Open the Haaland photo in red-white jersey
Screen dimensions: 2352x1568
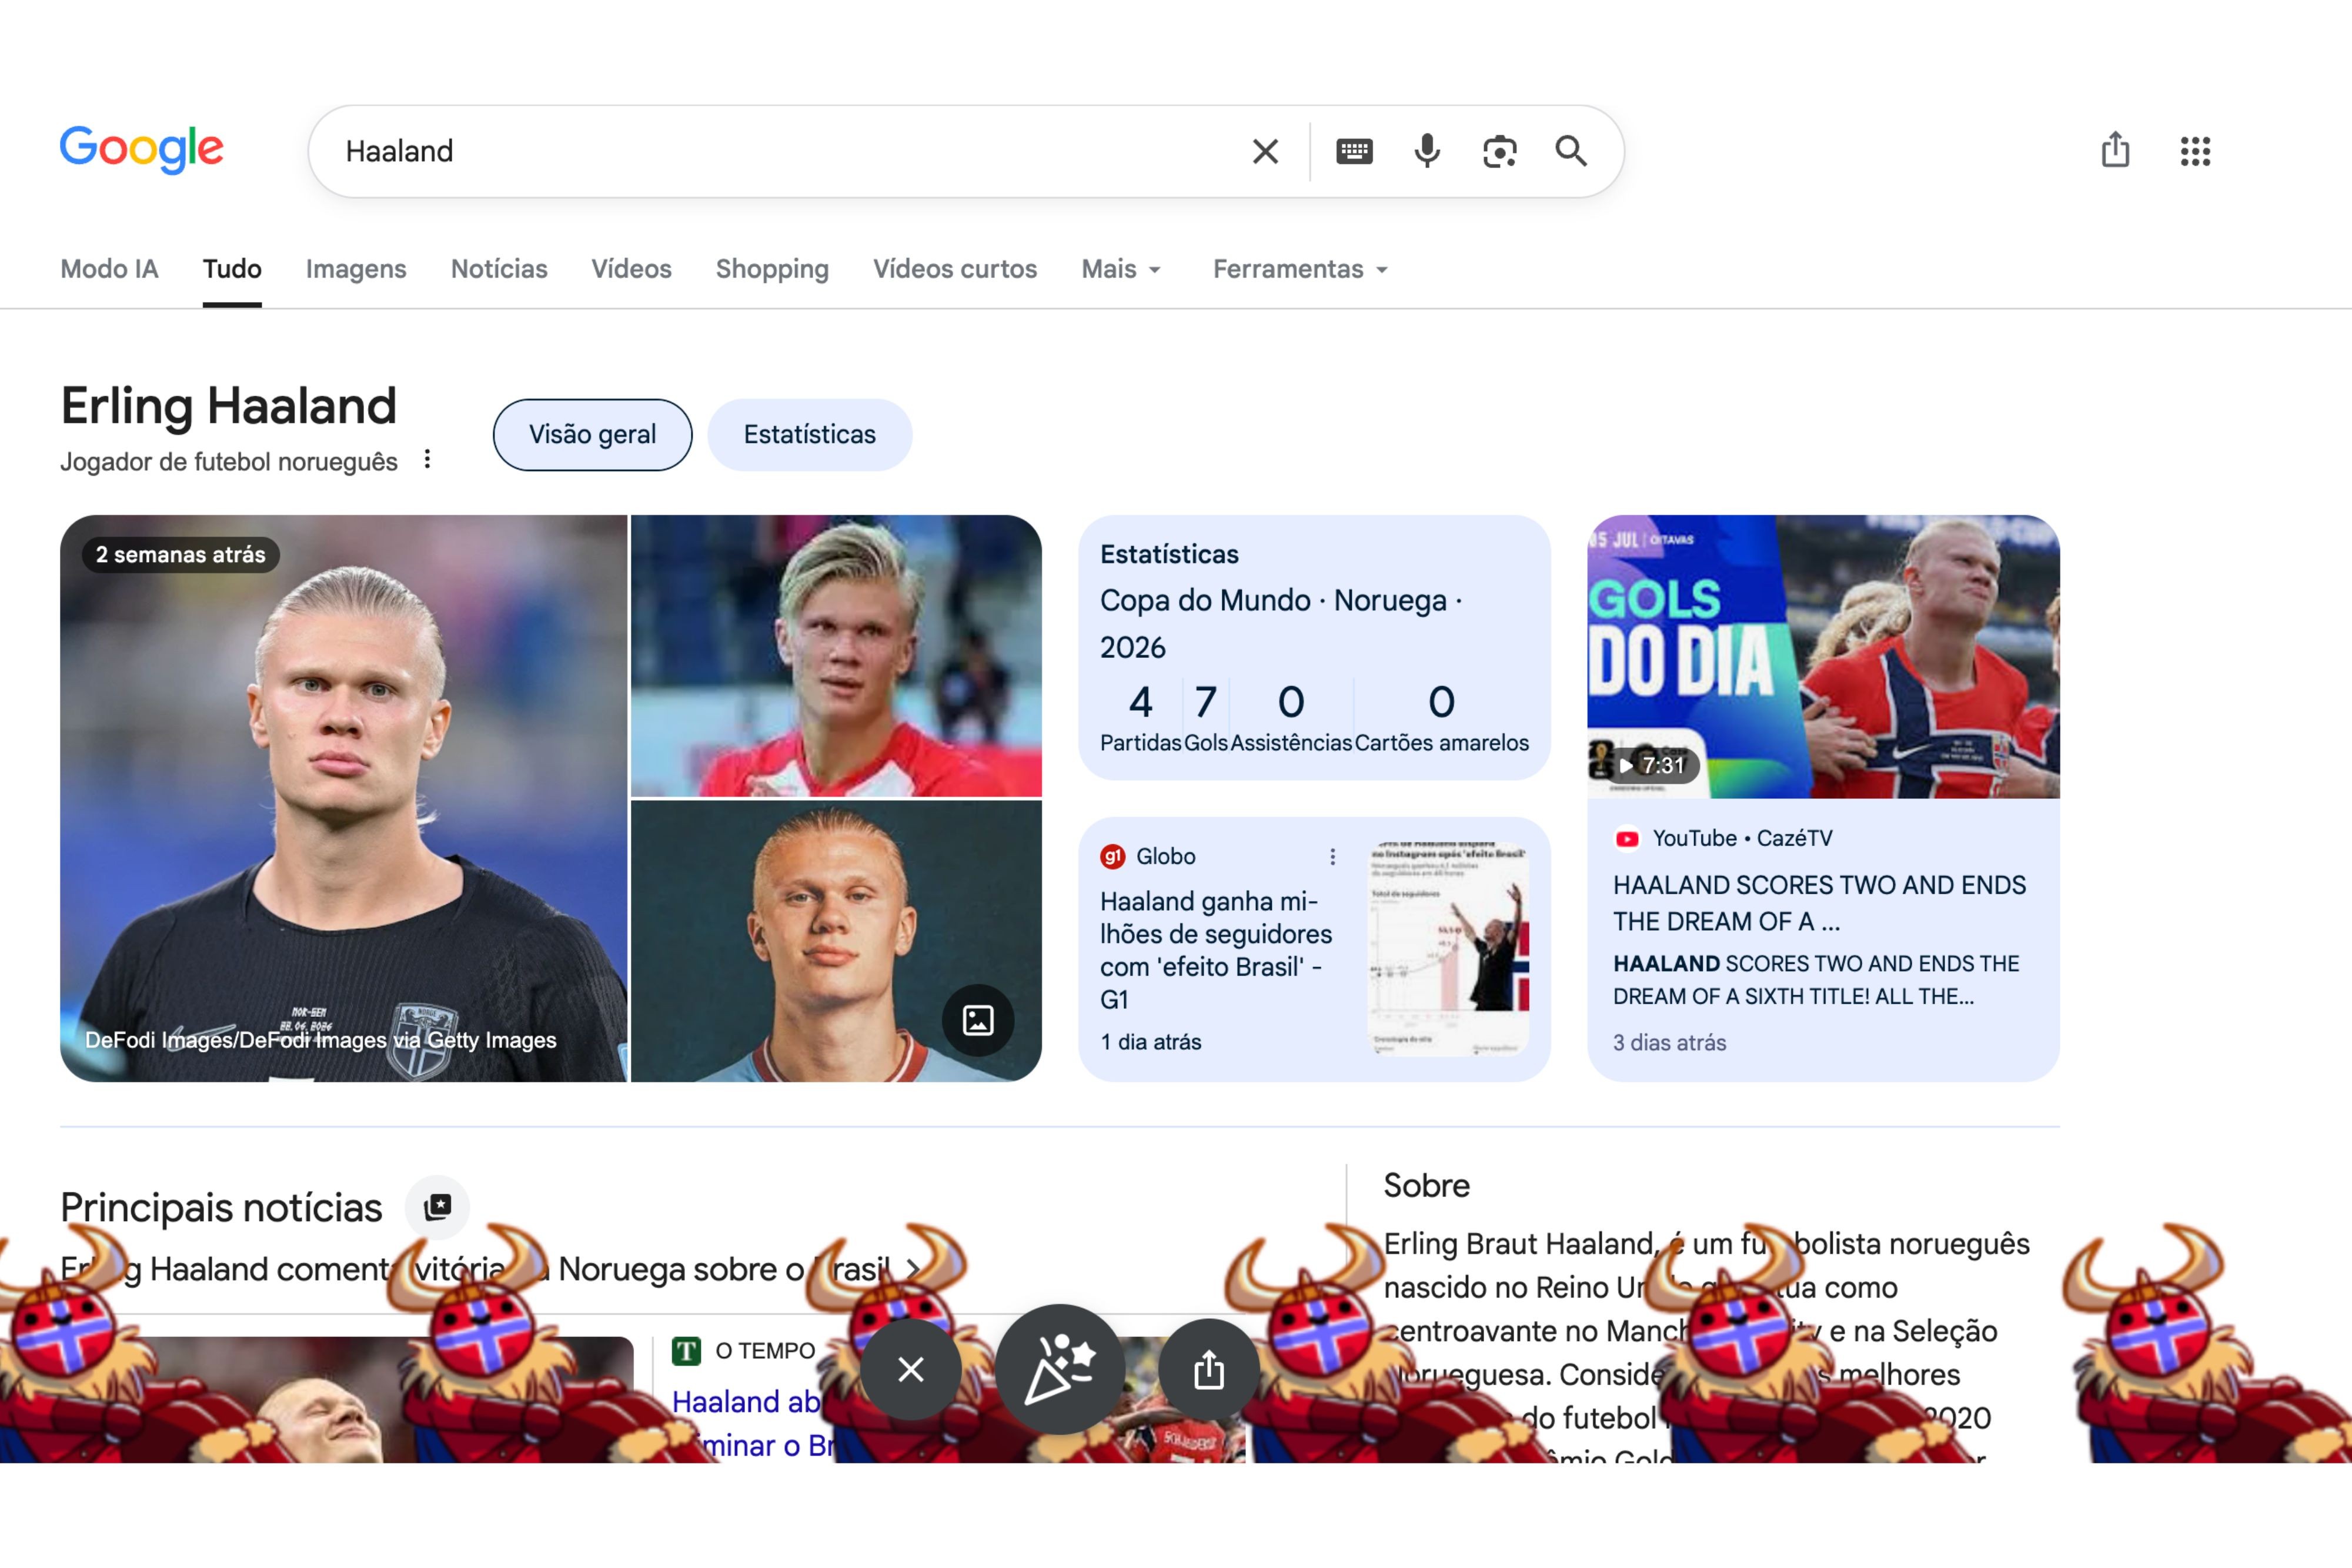(836, 655)
